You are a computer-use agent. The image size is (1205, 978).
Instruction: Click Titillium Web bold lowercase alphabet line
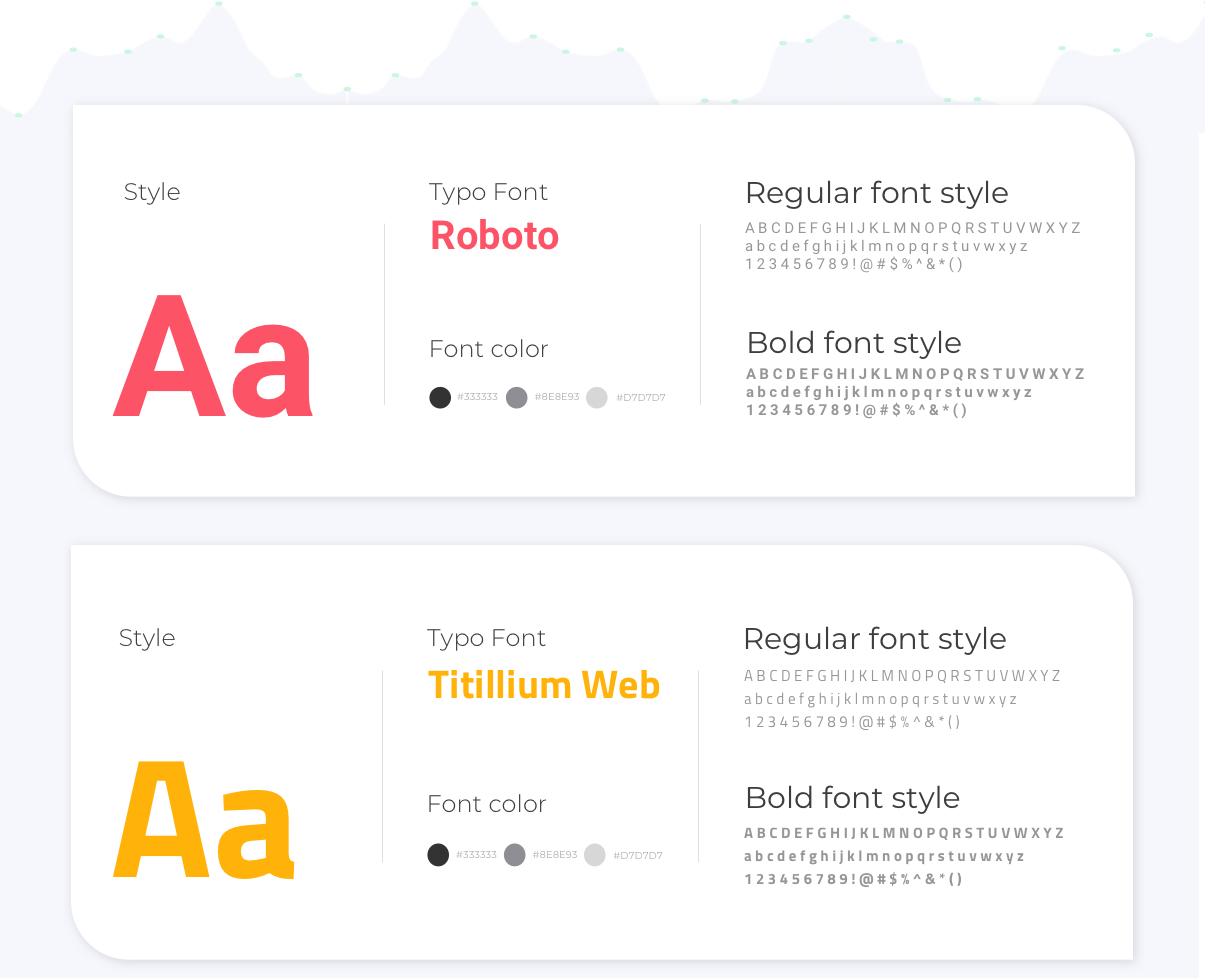click(x=885, y=856)
